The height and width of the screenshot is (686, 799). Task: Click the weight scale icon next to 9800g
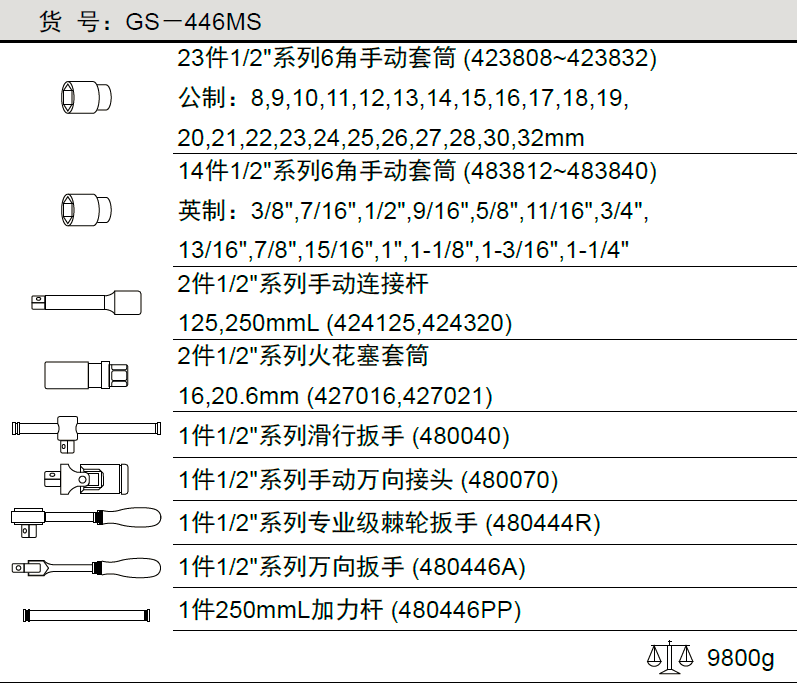(669, 658)
